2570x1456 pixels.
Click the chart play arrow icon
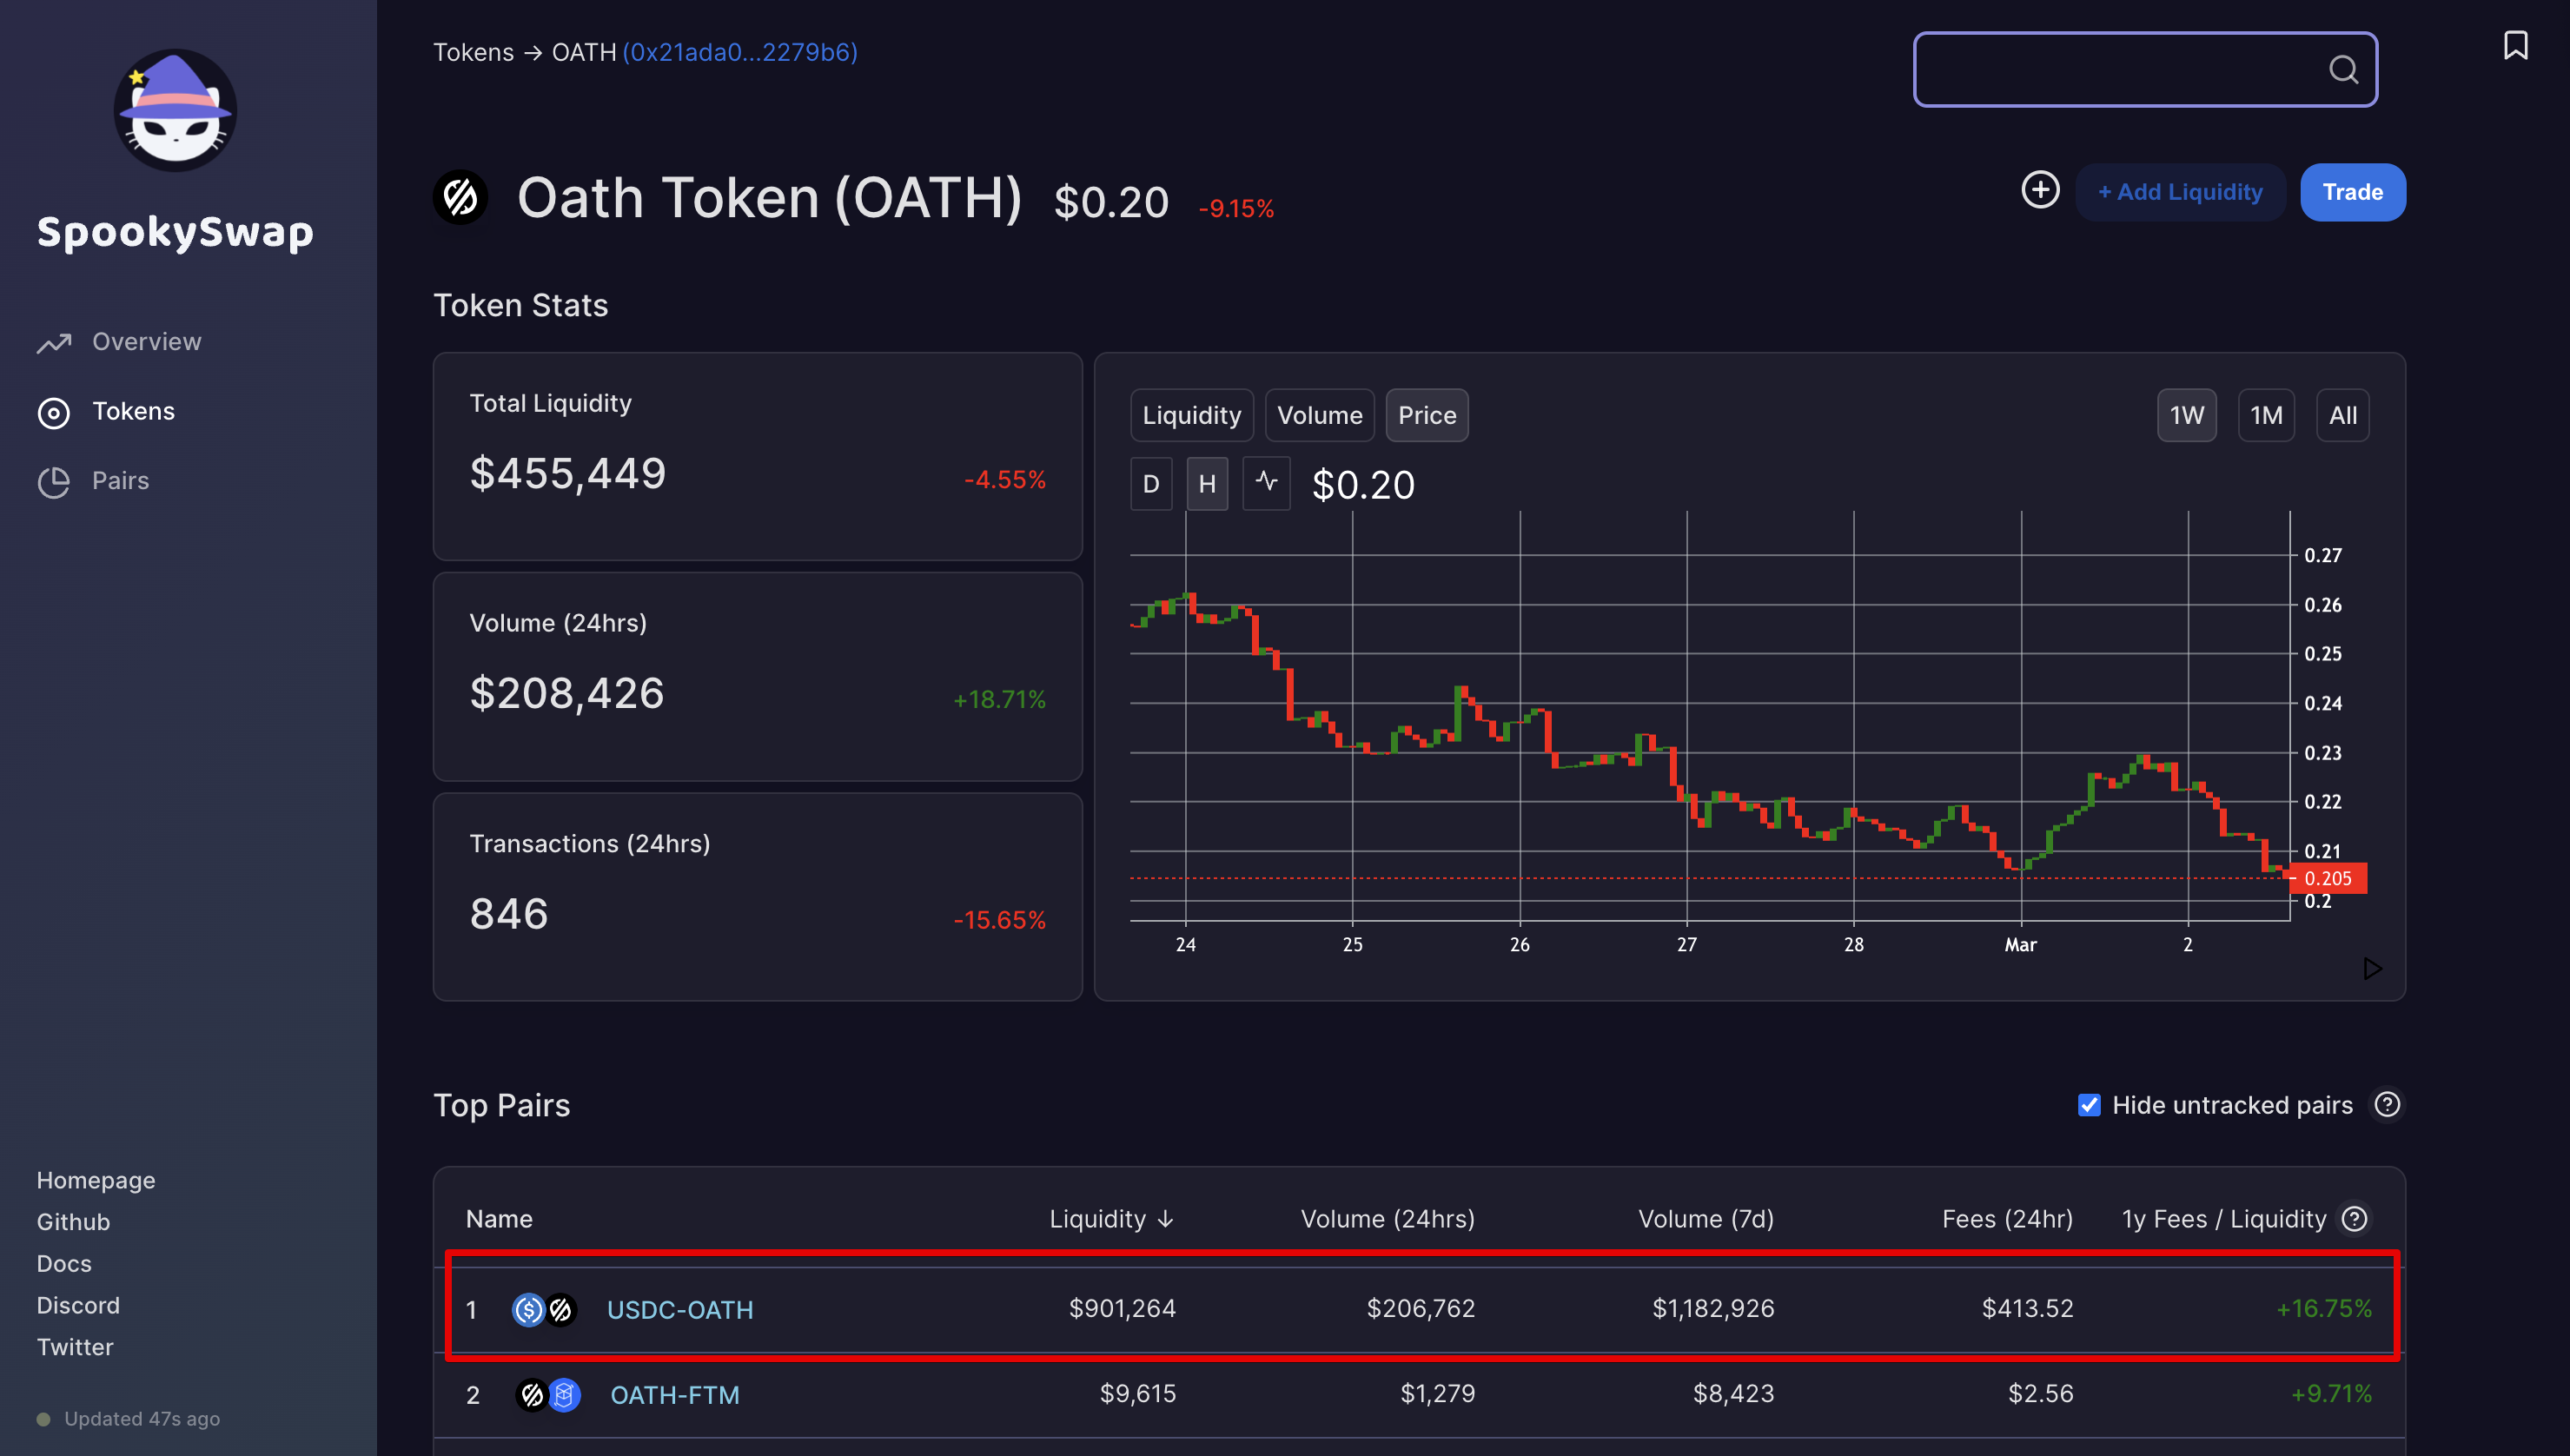coord(2372,968)
